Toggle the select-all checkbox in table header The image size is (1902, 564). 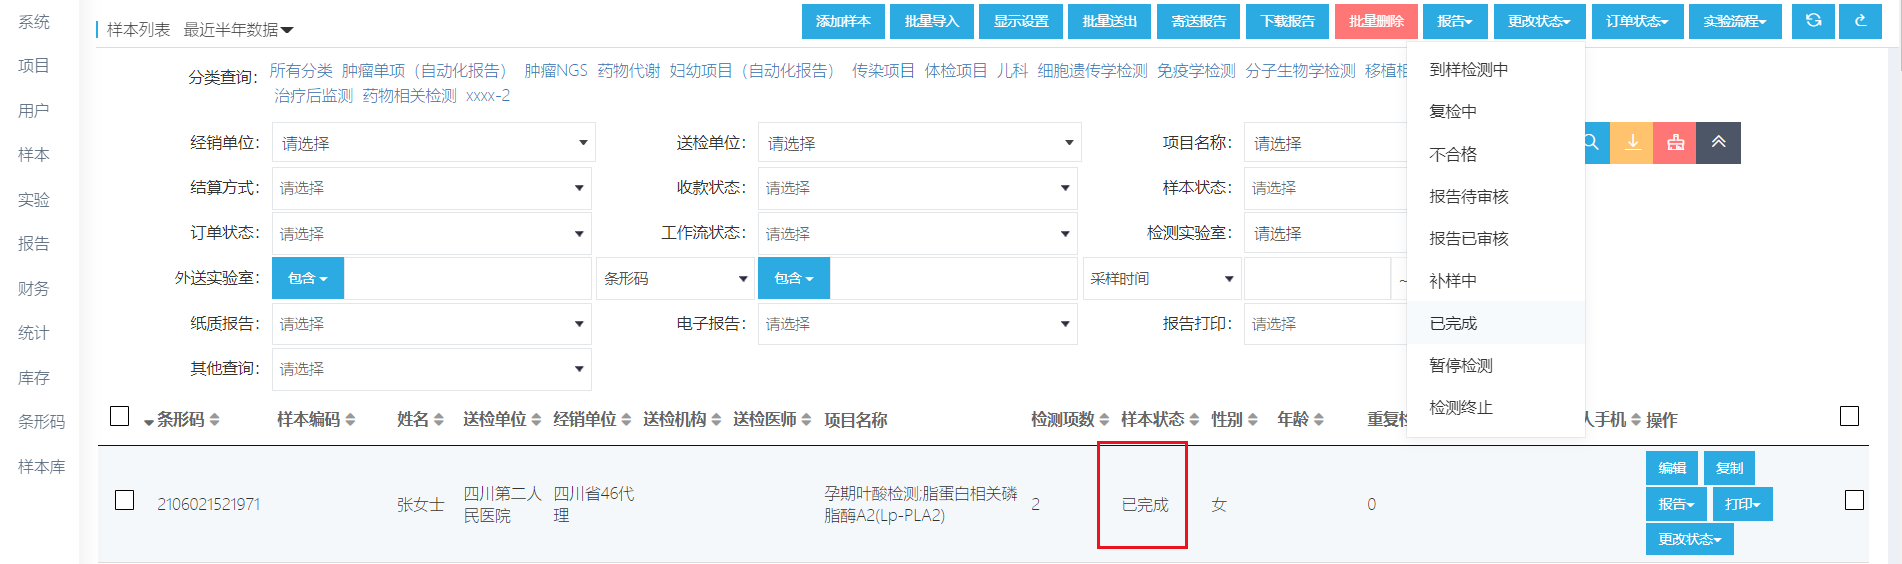point(120,416)
